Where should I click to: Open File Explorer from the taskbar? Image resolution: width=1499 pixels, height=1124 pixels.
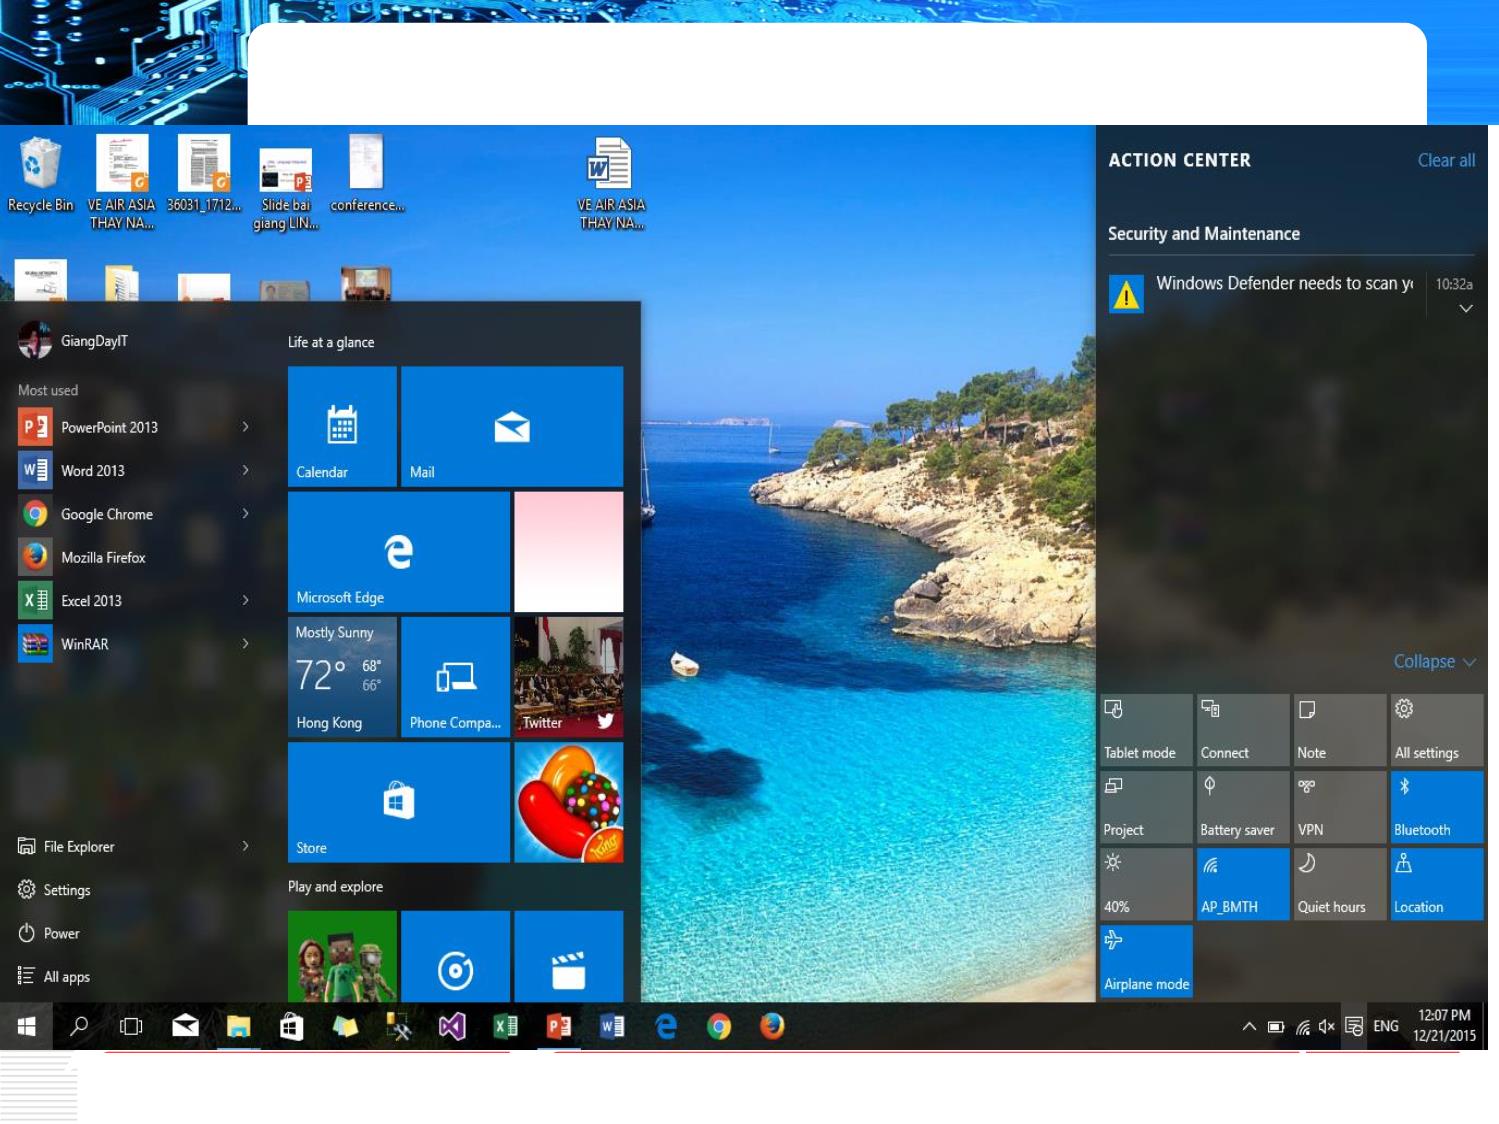(238, 1026)
